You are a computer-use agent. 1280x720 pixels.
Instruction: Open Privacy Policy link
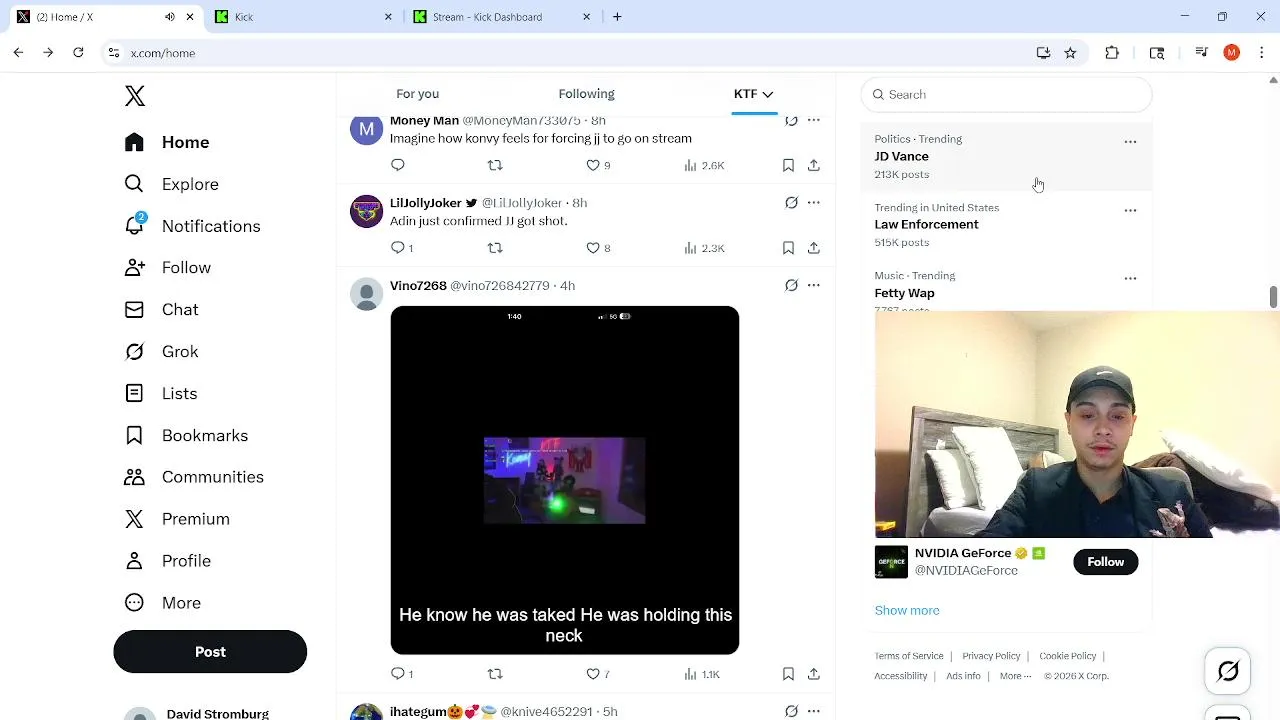coord(991,656)
